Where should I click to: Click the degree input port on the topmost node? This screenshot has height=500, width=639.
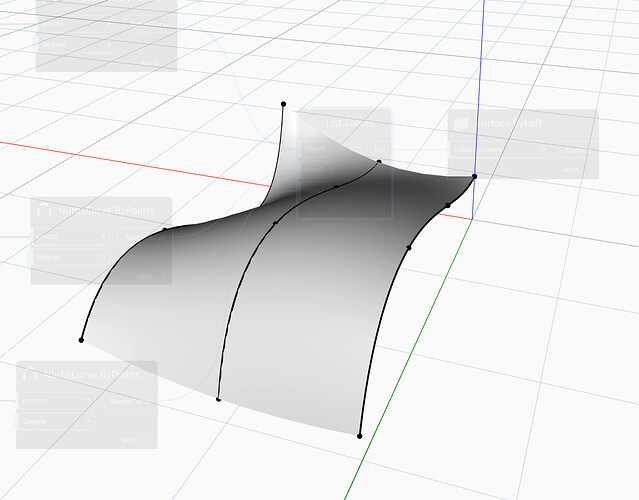click(76, 44)
